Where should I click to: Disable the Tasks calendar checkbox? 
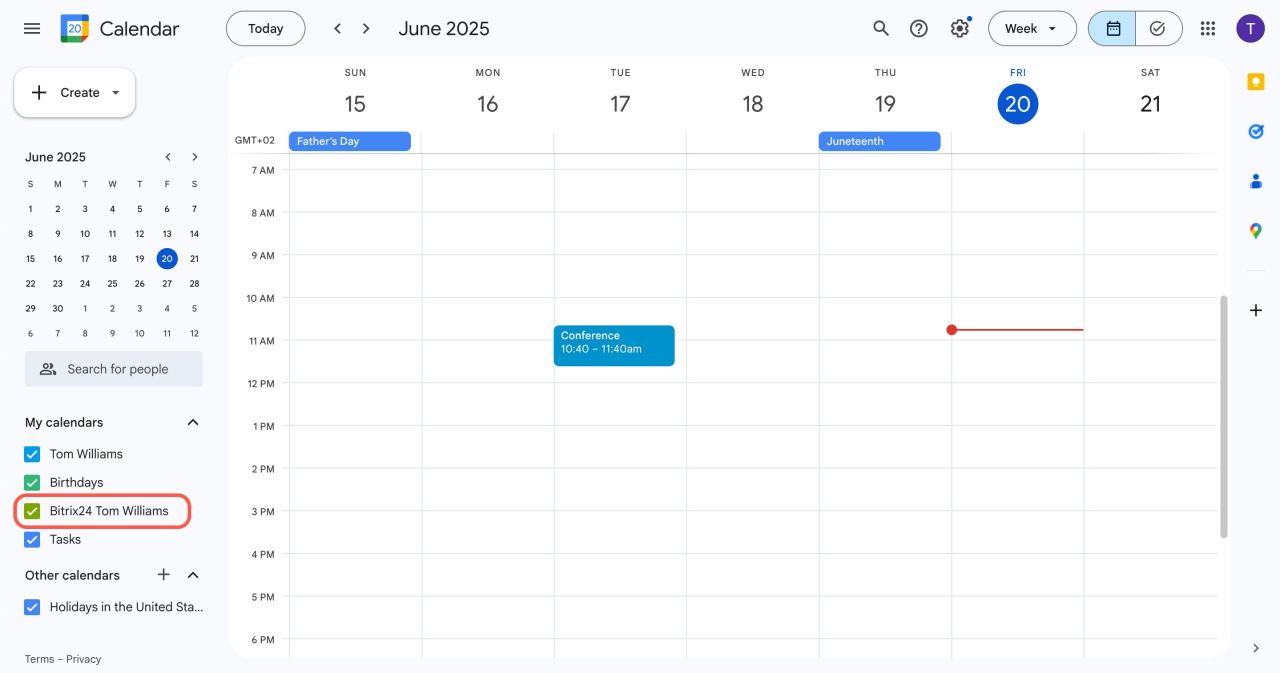click(x=32, y=540)
